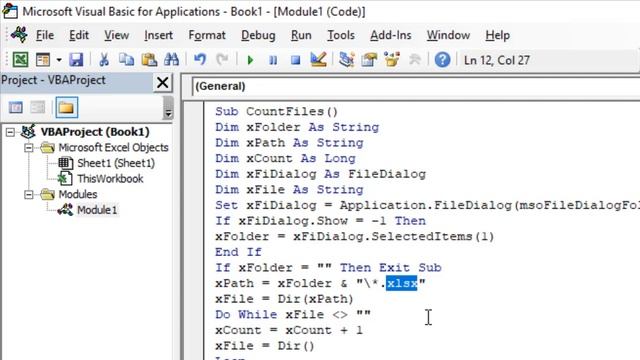Select Sheet1 (Sheet1) in project tree

click(116, 163)
